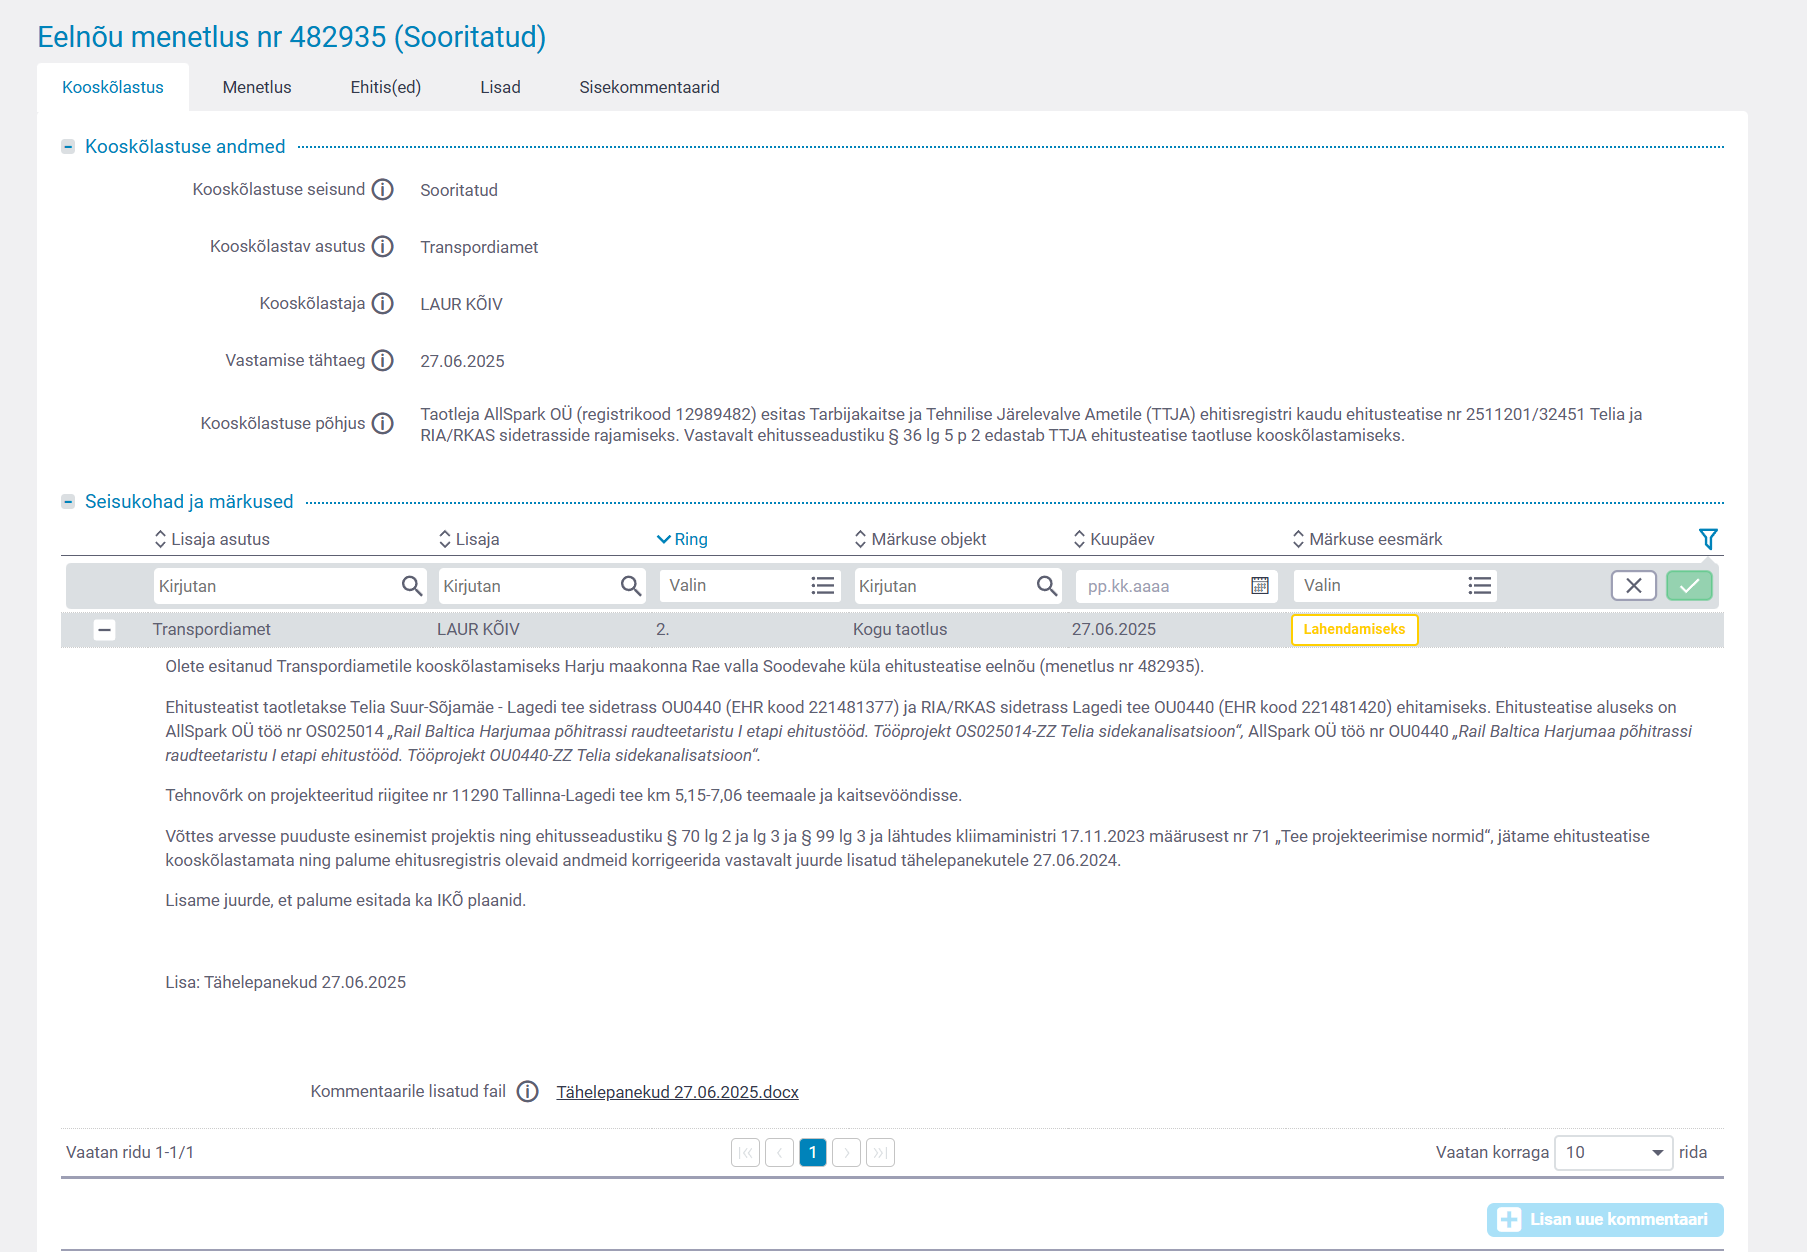Open Tähelepanekud 27.06.2025.docx attachment link
The height and width of the screenshot is (1252, 1807).
678,1092
